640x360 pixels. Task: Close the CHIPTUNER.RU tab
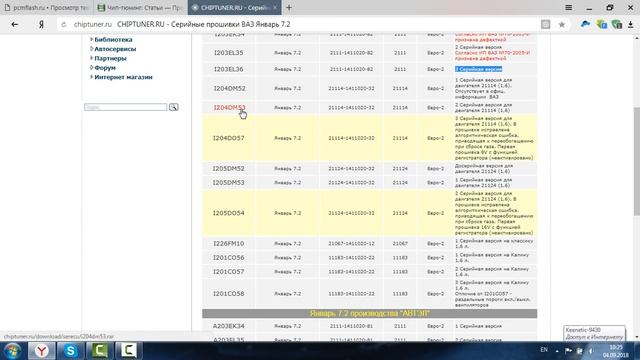tap(275, 7)
